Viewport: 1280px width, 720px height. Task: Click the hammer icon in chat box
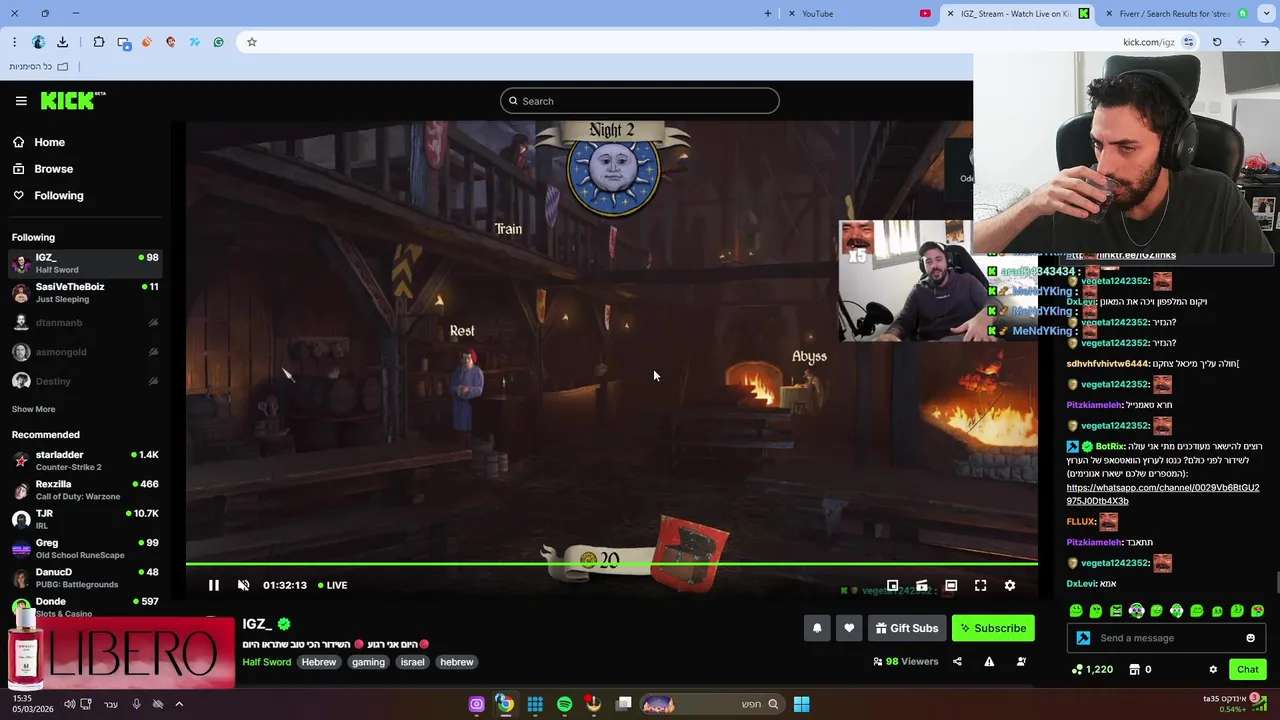point(1083,638)
